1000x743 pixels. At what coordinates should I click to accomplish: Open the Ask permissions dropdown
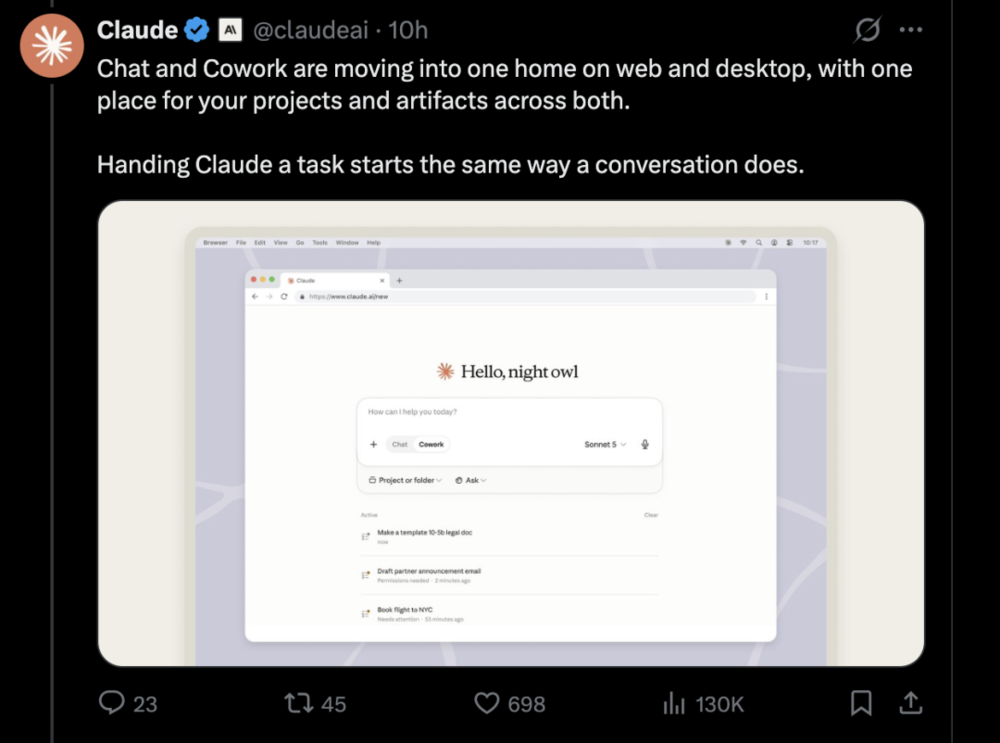[471, 480]
